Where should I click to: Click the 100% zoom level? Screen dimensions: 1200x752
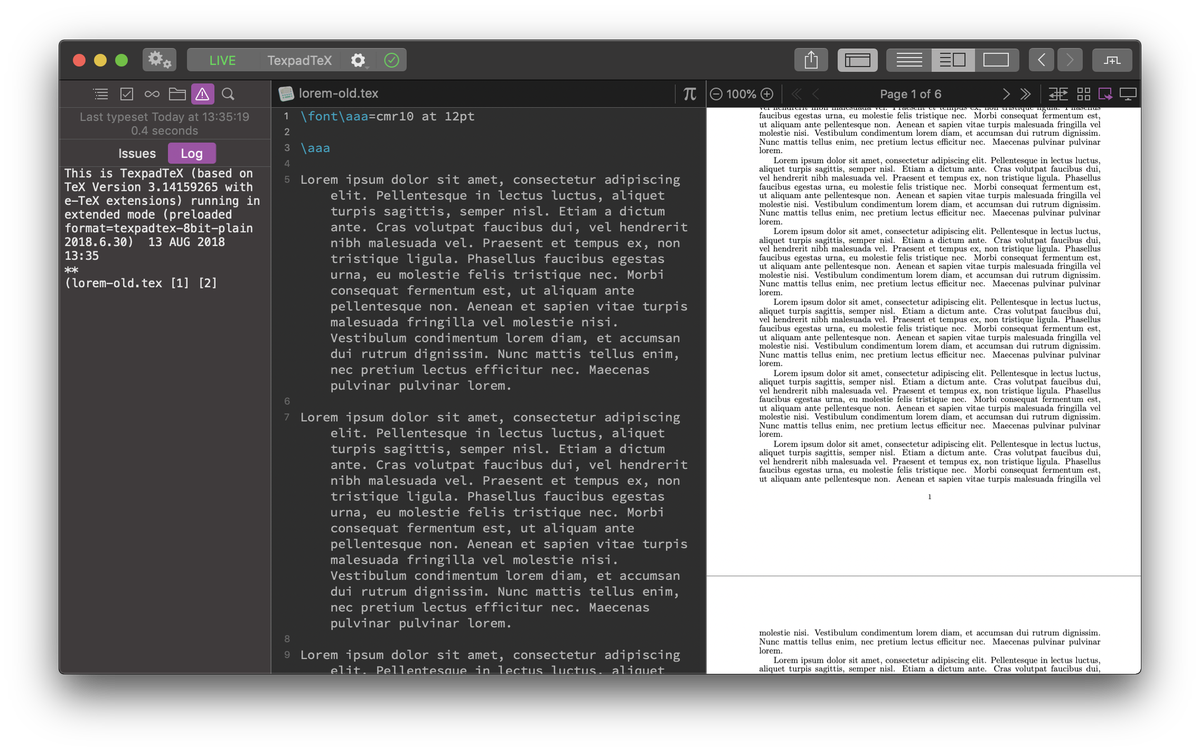pyautogui.click(x=741, y=94)
